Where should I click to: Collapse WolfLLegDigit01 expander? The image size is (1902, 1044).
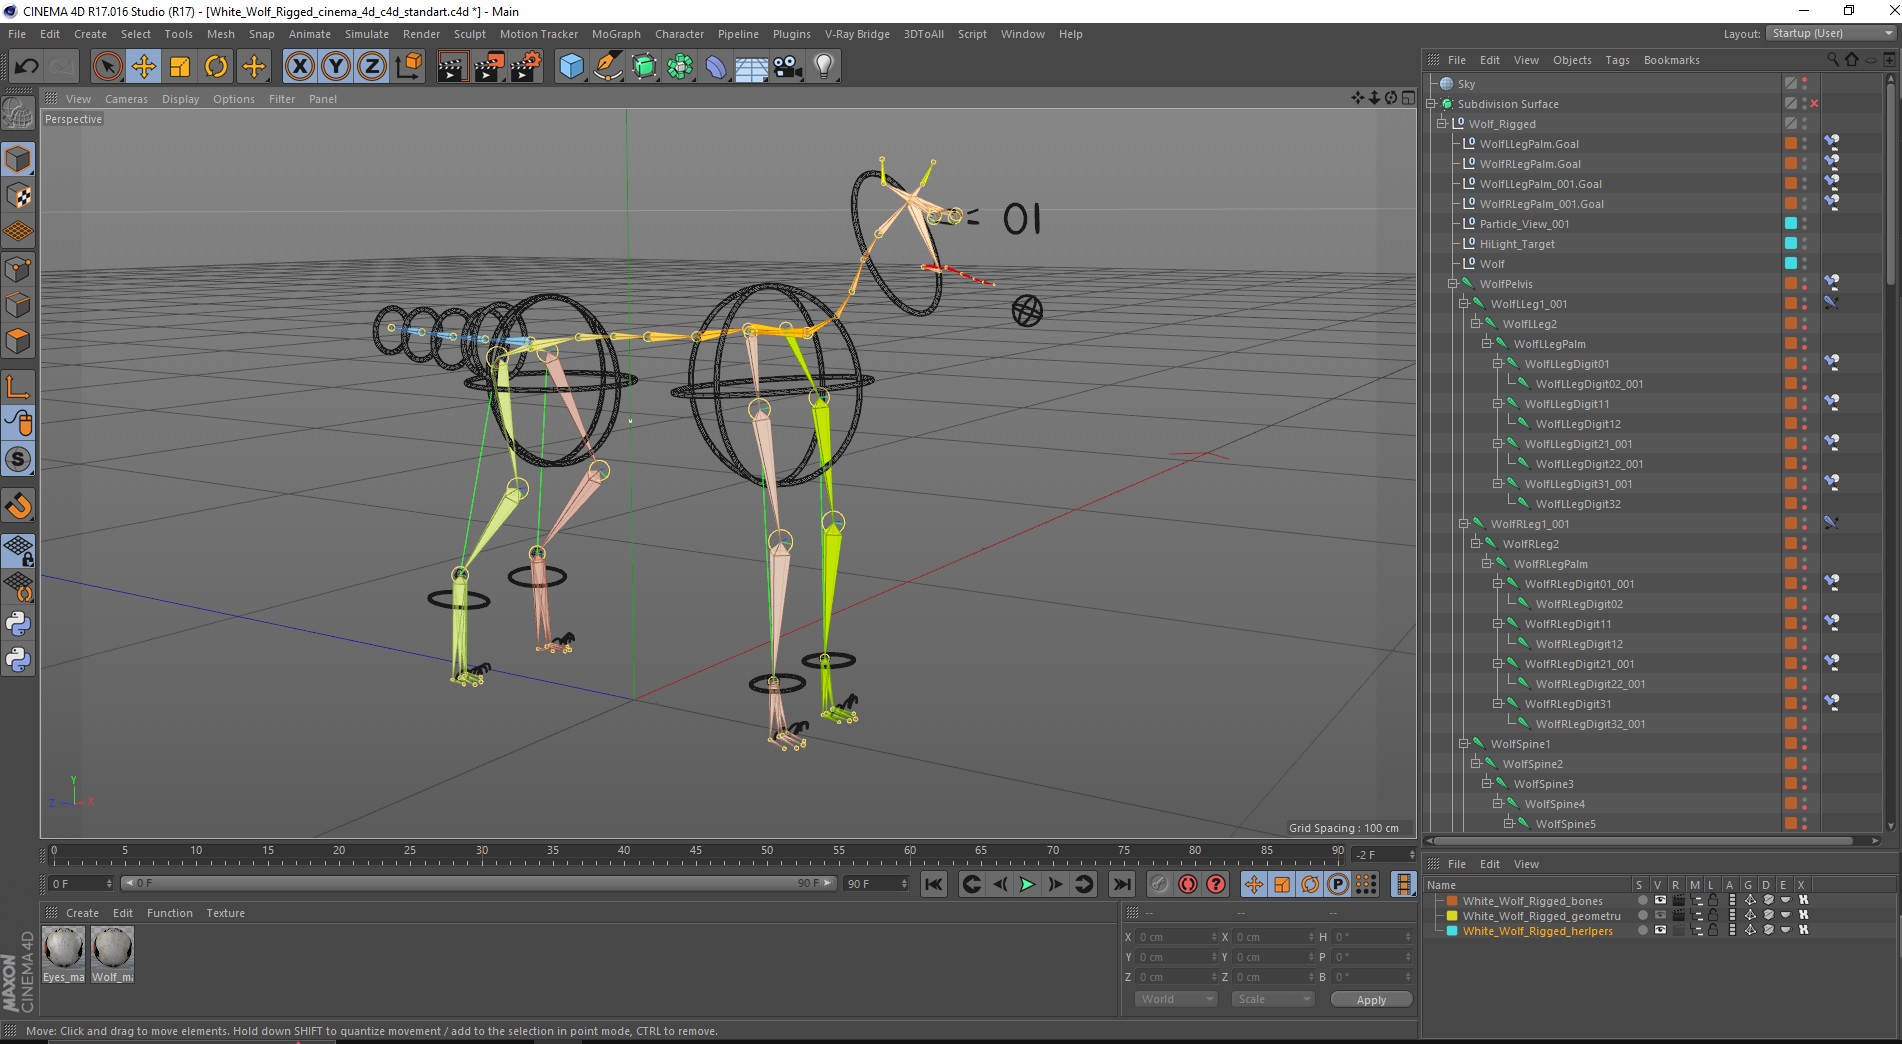tap(1498, 364)
